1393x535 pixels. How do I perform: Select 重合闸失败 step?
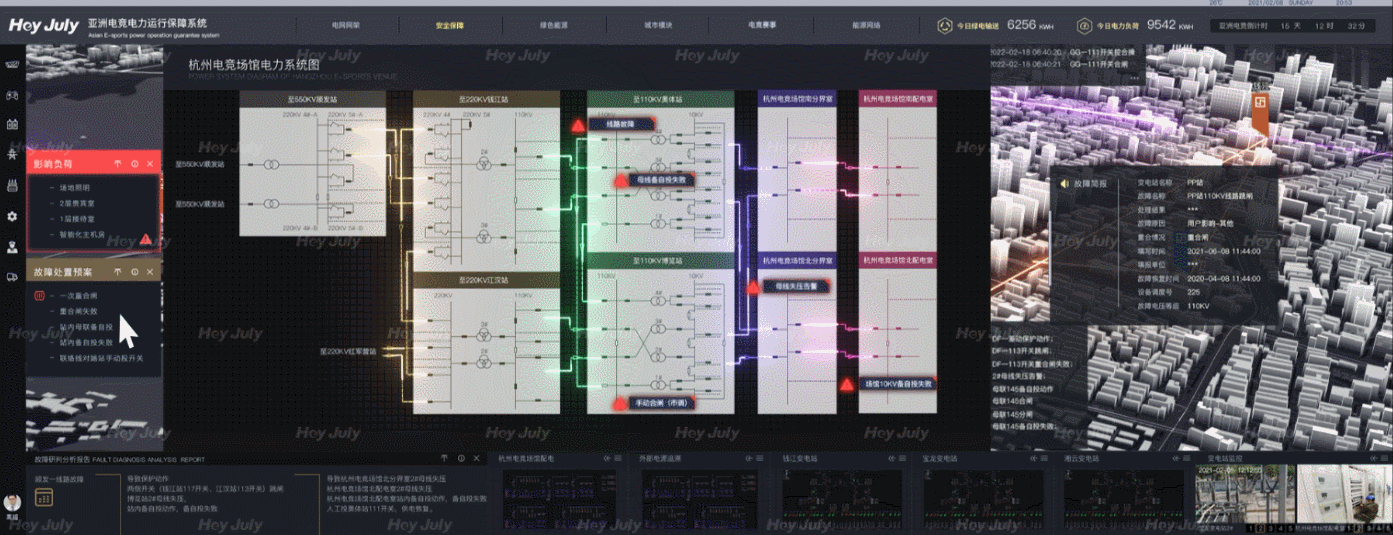pos(78,311)
